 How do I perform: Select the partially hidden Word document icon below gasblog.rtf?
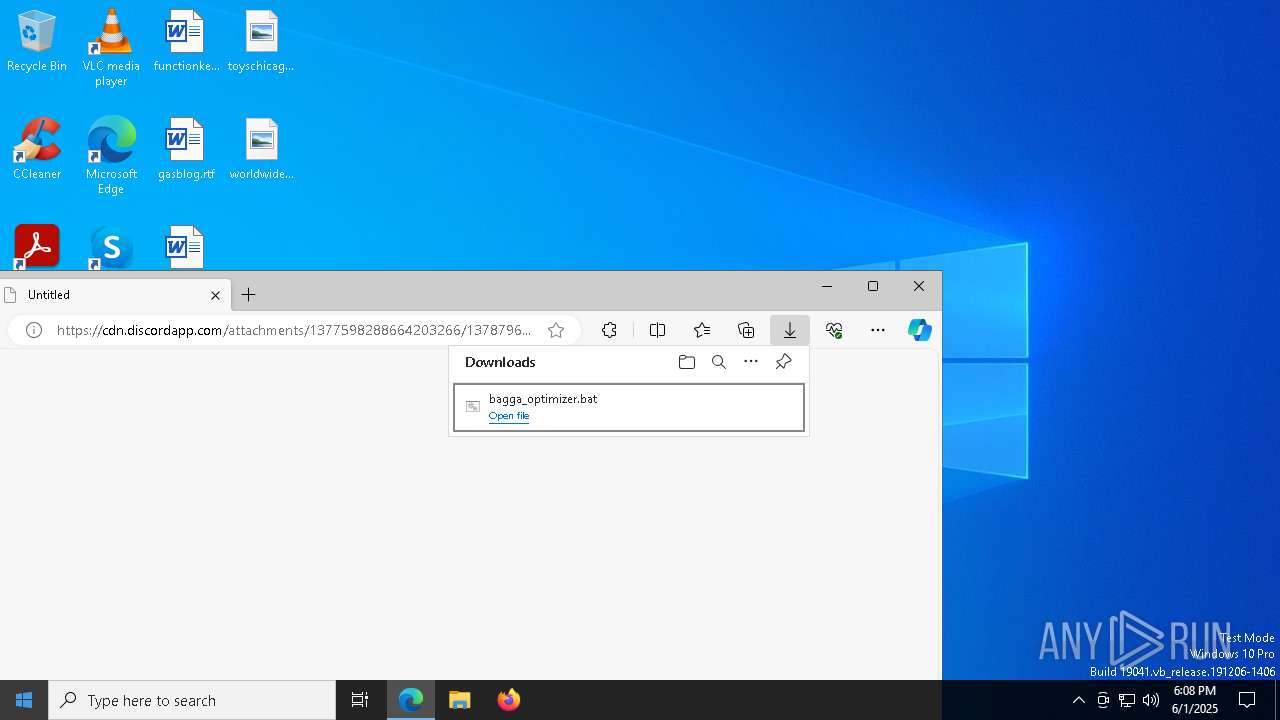(x=185, y=247)
